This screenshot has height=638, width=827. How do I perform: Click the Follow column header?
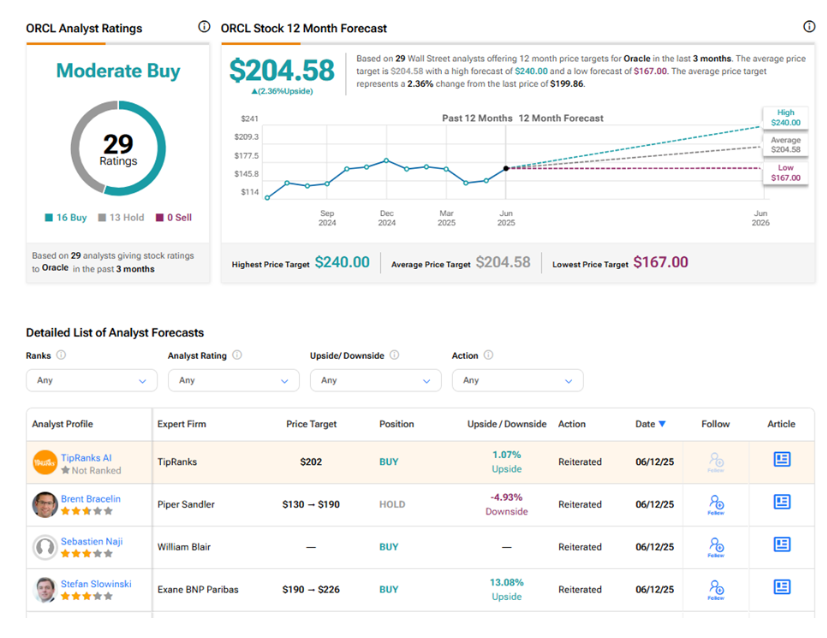pos(716,424)
